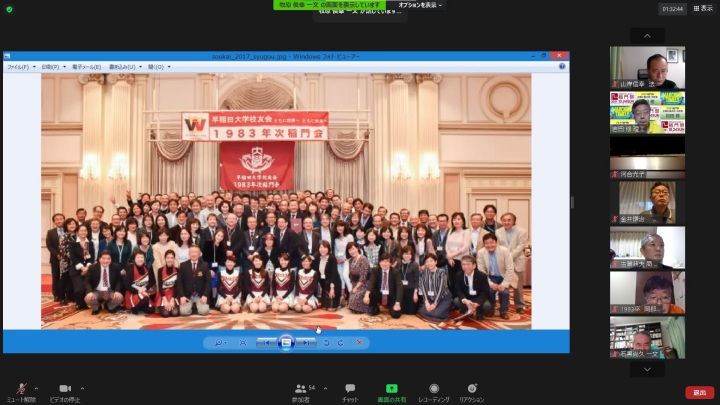720x405 pixels.
Task: Select the fifth participant thumbnail with headband
Action: [647, 248]
